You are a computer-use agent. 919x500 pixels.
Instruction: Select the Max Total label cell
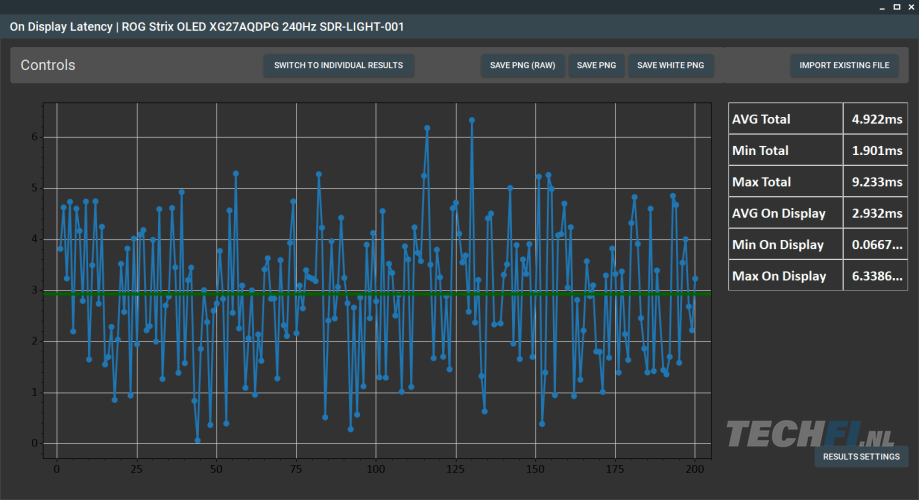tap(785, 182)
